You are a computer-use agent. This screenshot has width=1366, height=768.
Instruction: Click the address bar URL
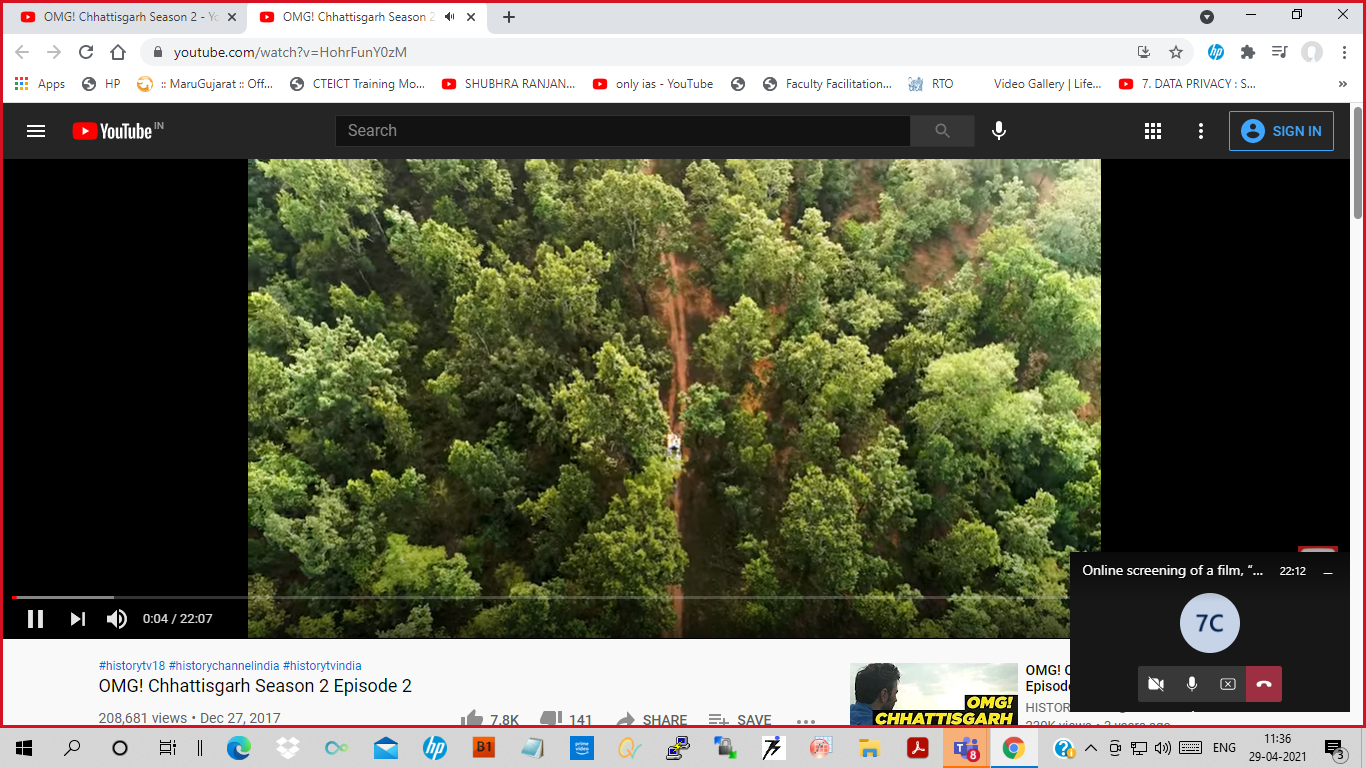click(290, 52)
